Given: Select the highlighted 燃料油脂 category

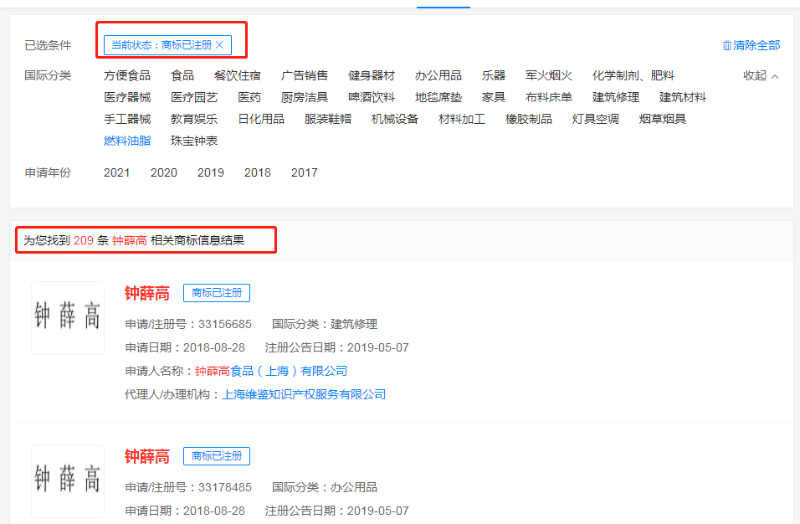Looking at the screenshot, I should [x=127, y=140].
